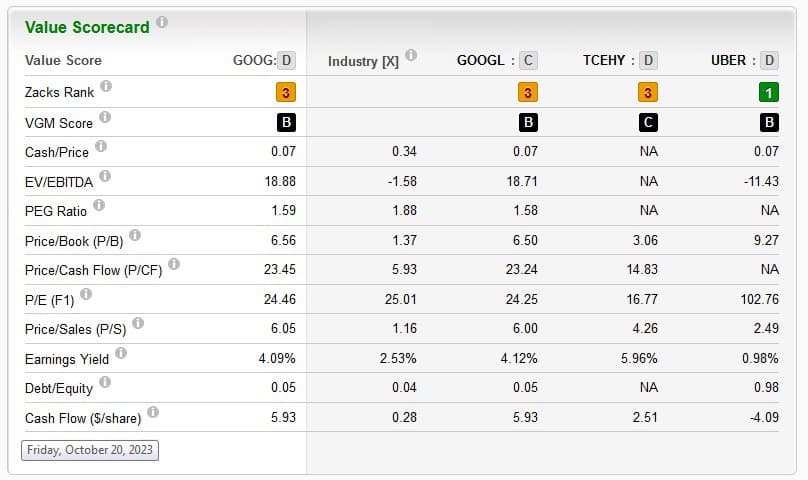Show VGM Score info tooltip icon
Screen dimensions: 808x480
click(x=105, y=118)
